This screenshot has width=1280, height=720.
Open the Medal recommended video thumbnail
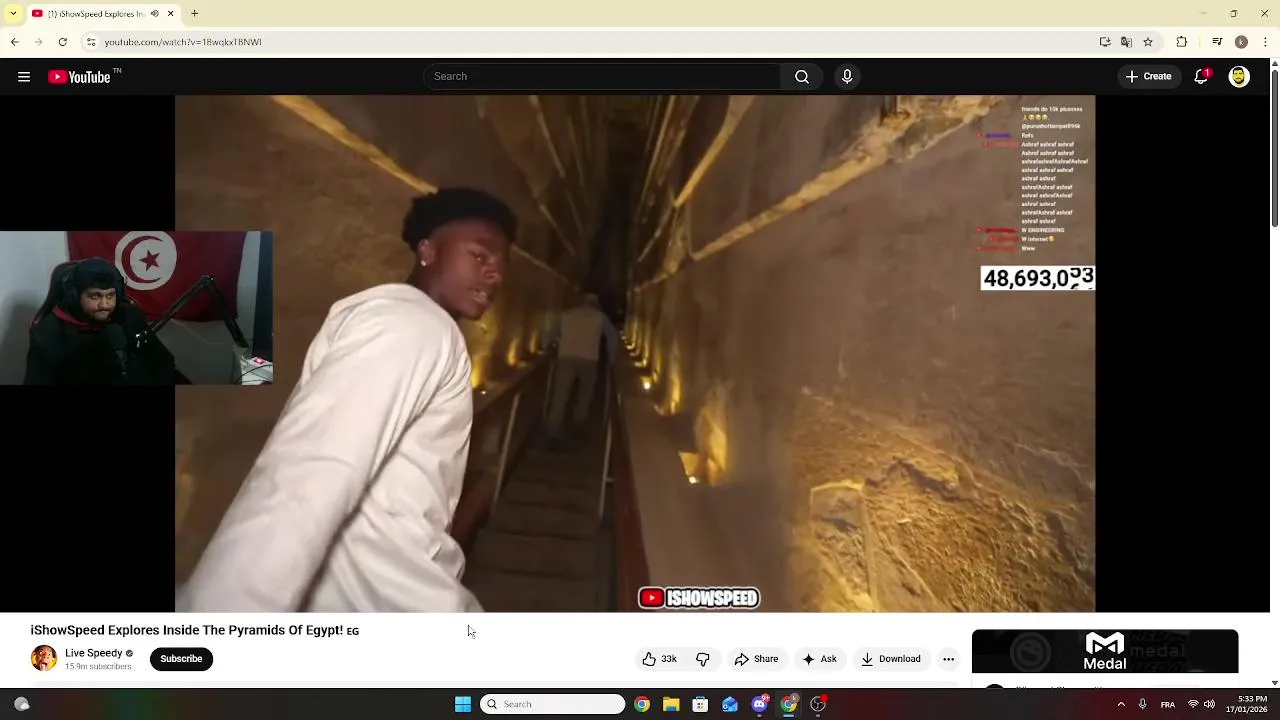tap(1105, 651)
